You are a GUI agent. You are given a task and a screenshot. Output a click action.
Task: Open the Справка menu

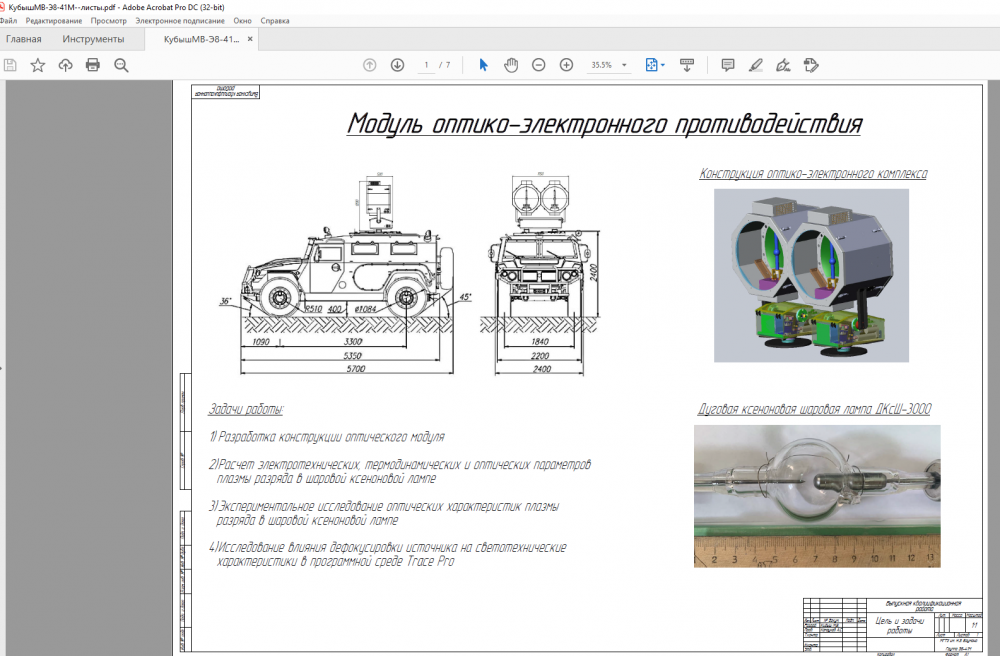[275, 20]
